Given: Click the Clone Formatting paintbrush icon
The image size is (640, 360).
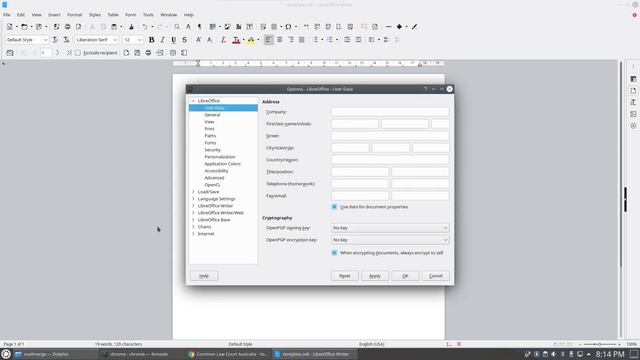Looking at the screenshot, I should coord(131,27).
